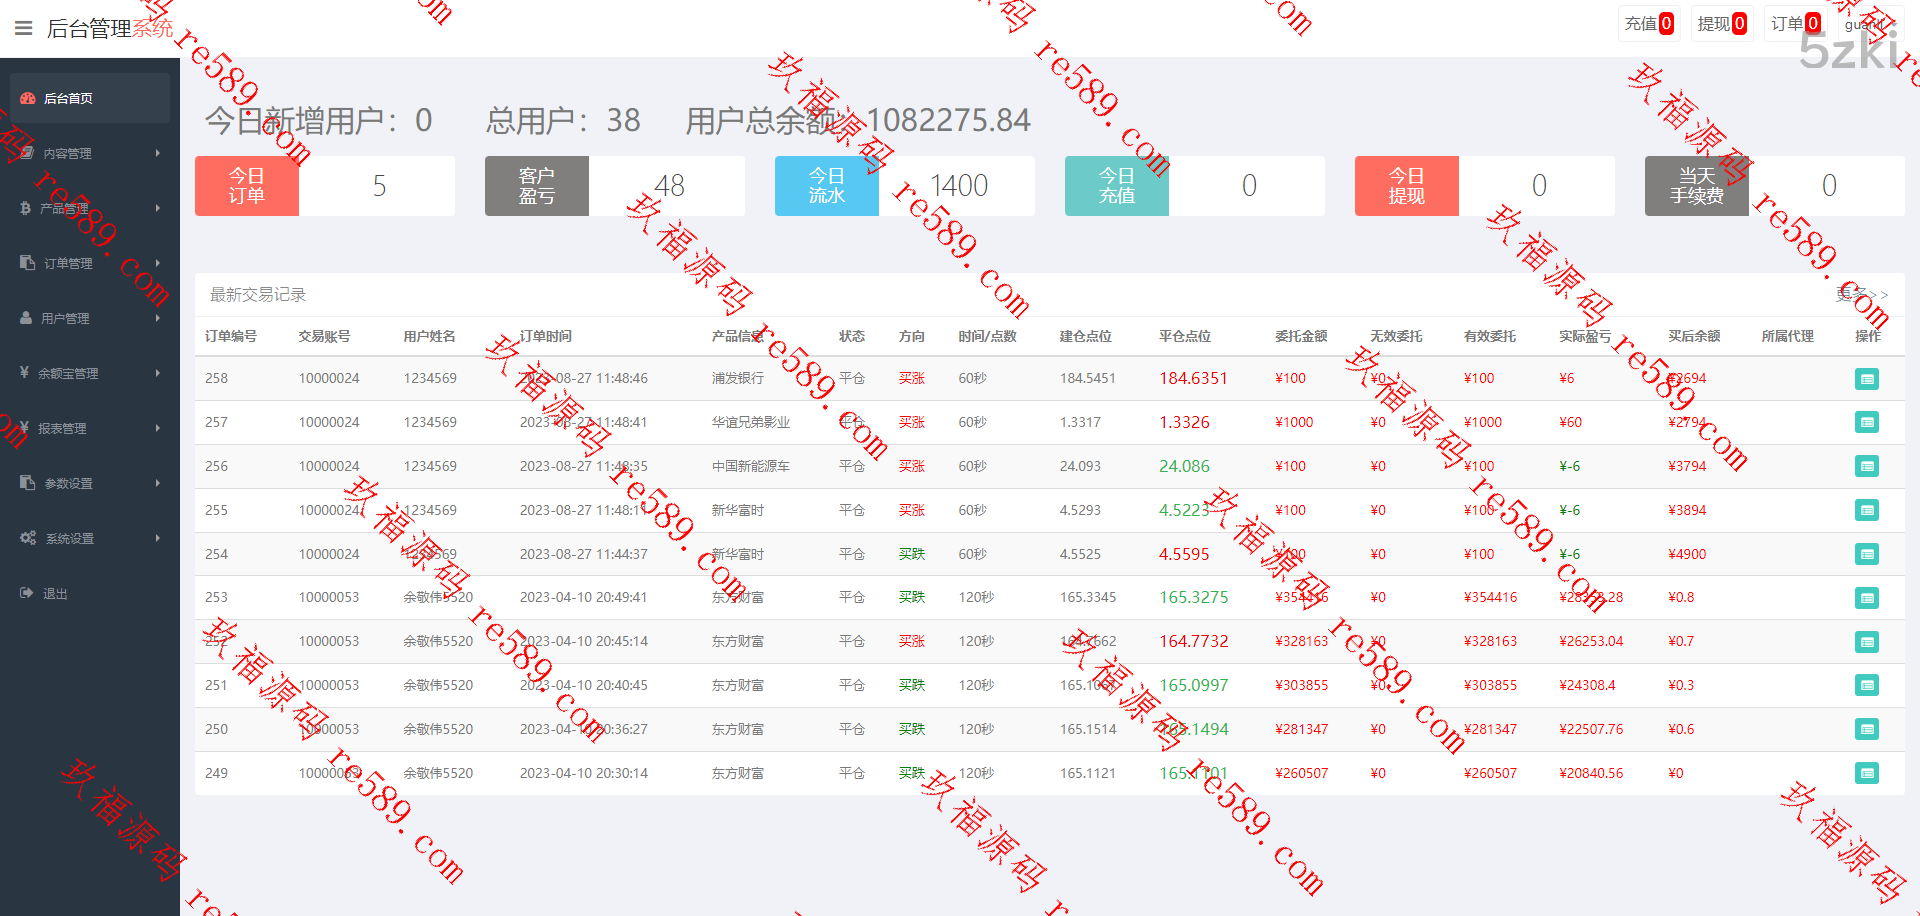Expand the 内容管理 submenu arrow
Viewport: 1920px width, 916px height.
pos(158,153)
